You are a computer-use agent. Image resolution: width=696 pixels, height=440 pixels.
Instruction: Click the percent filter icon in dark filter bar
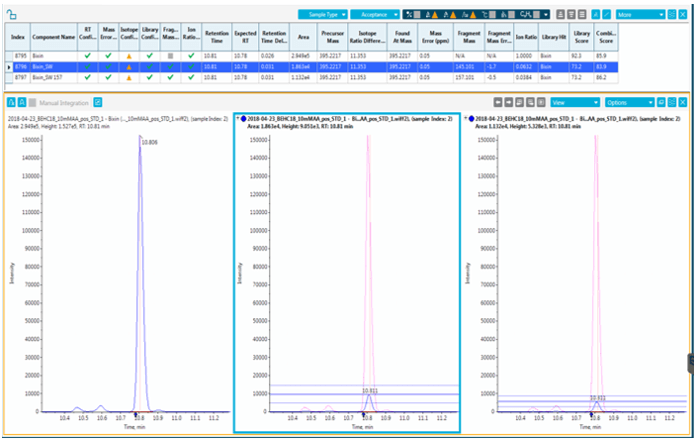409,15
